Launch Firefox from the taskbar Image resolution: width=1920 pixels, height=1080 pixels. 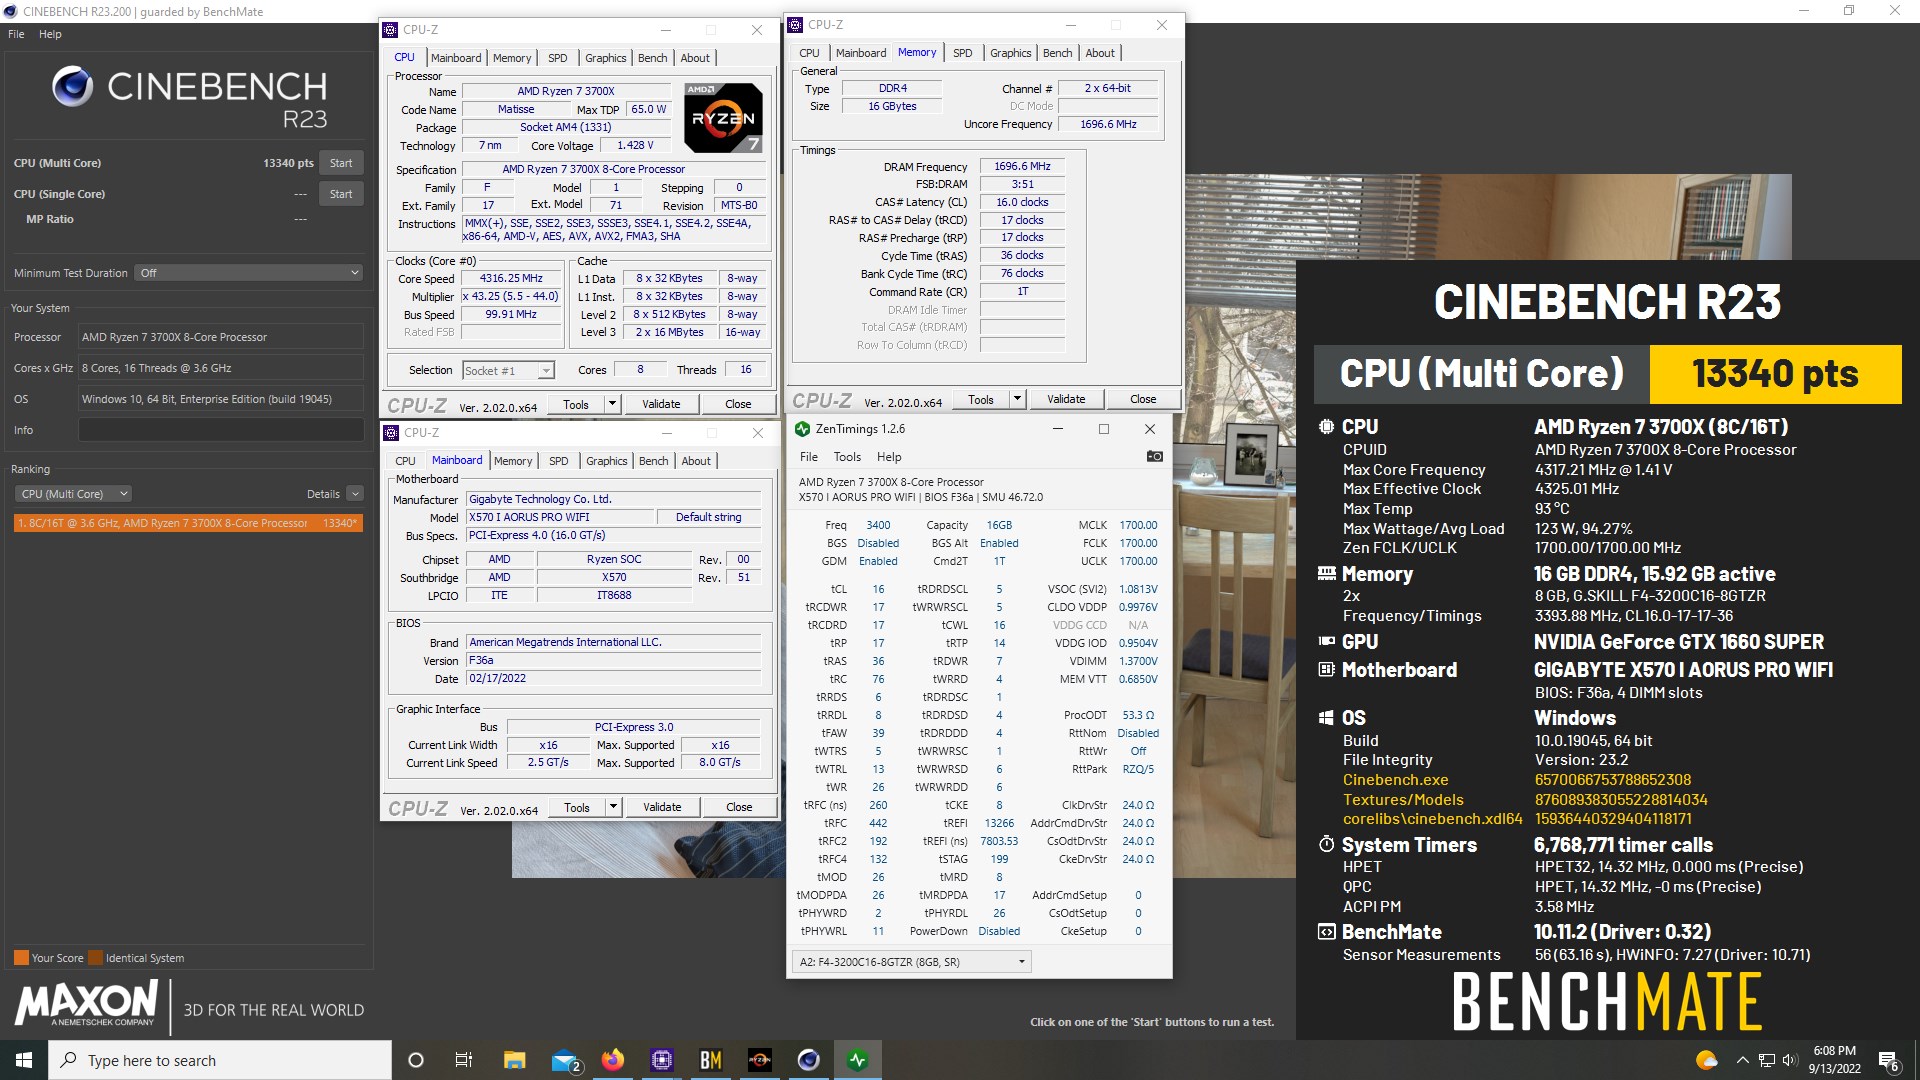pyautogui.click(x=613, y=1060)
